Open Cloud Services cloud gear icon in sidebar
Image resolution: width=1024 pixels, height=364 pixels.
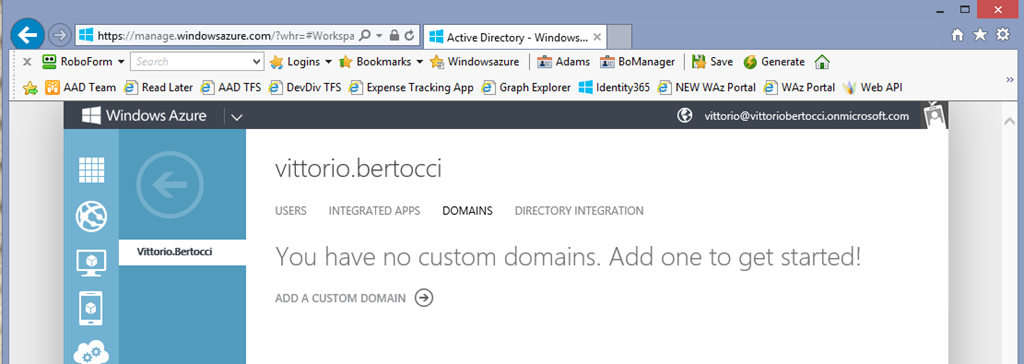(91, 353)
